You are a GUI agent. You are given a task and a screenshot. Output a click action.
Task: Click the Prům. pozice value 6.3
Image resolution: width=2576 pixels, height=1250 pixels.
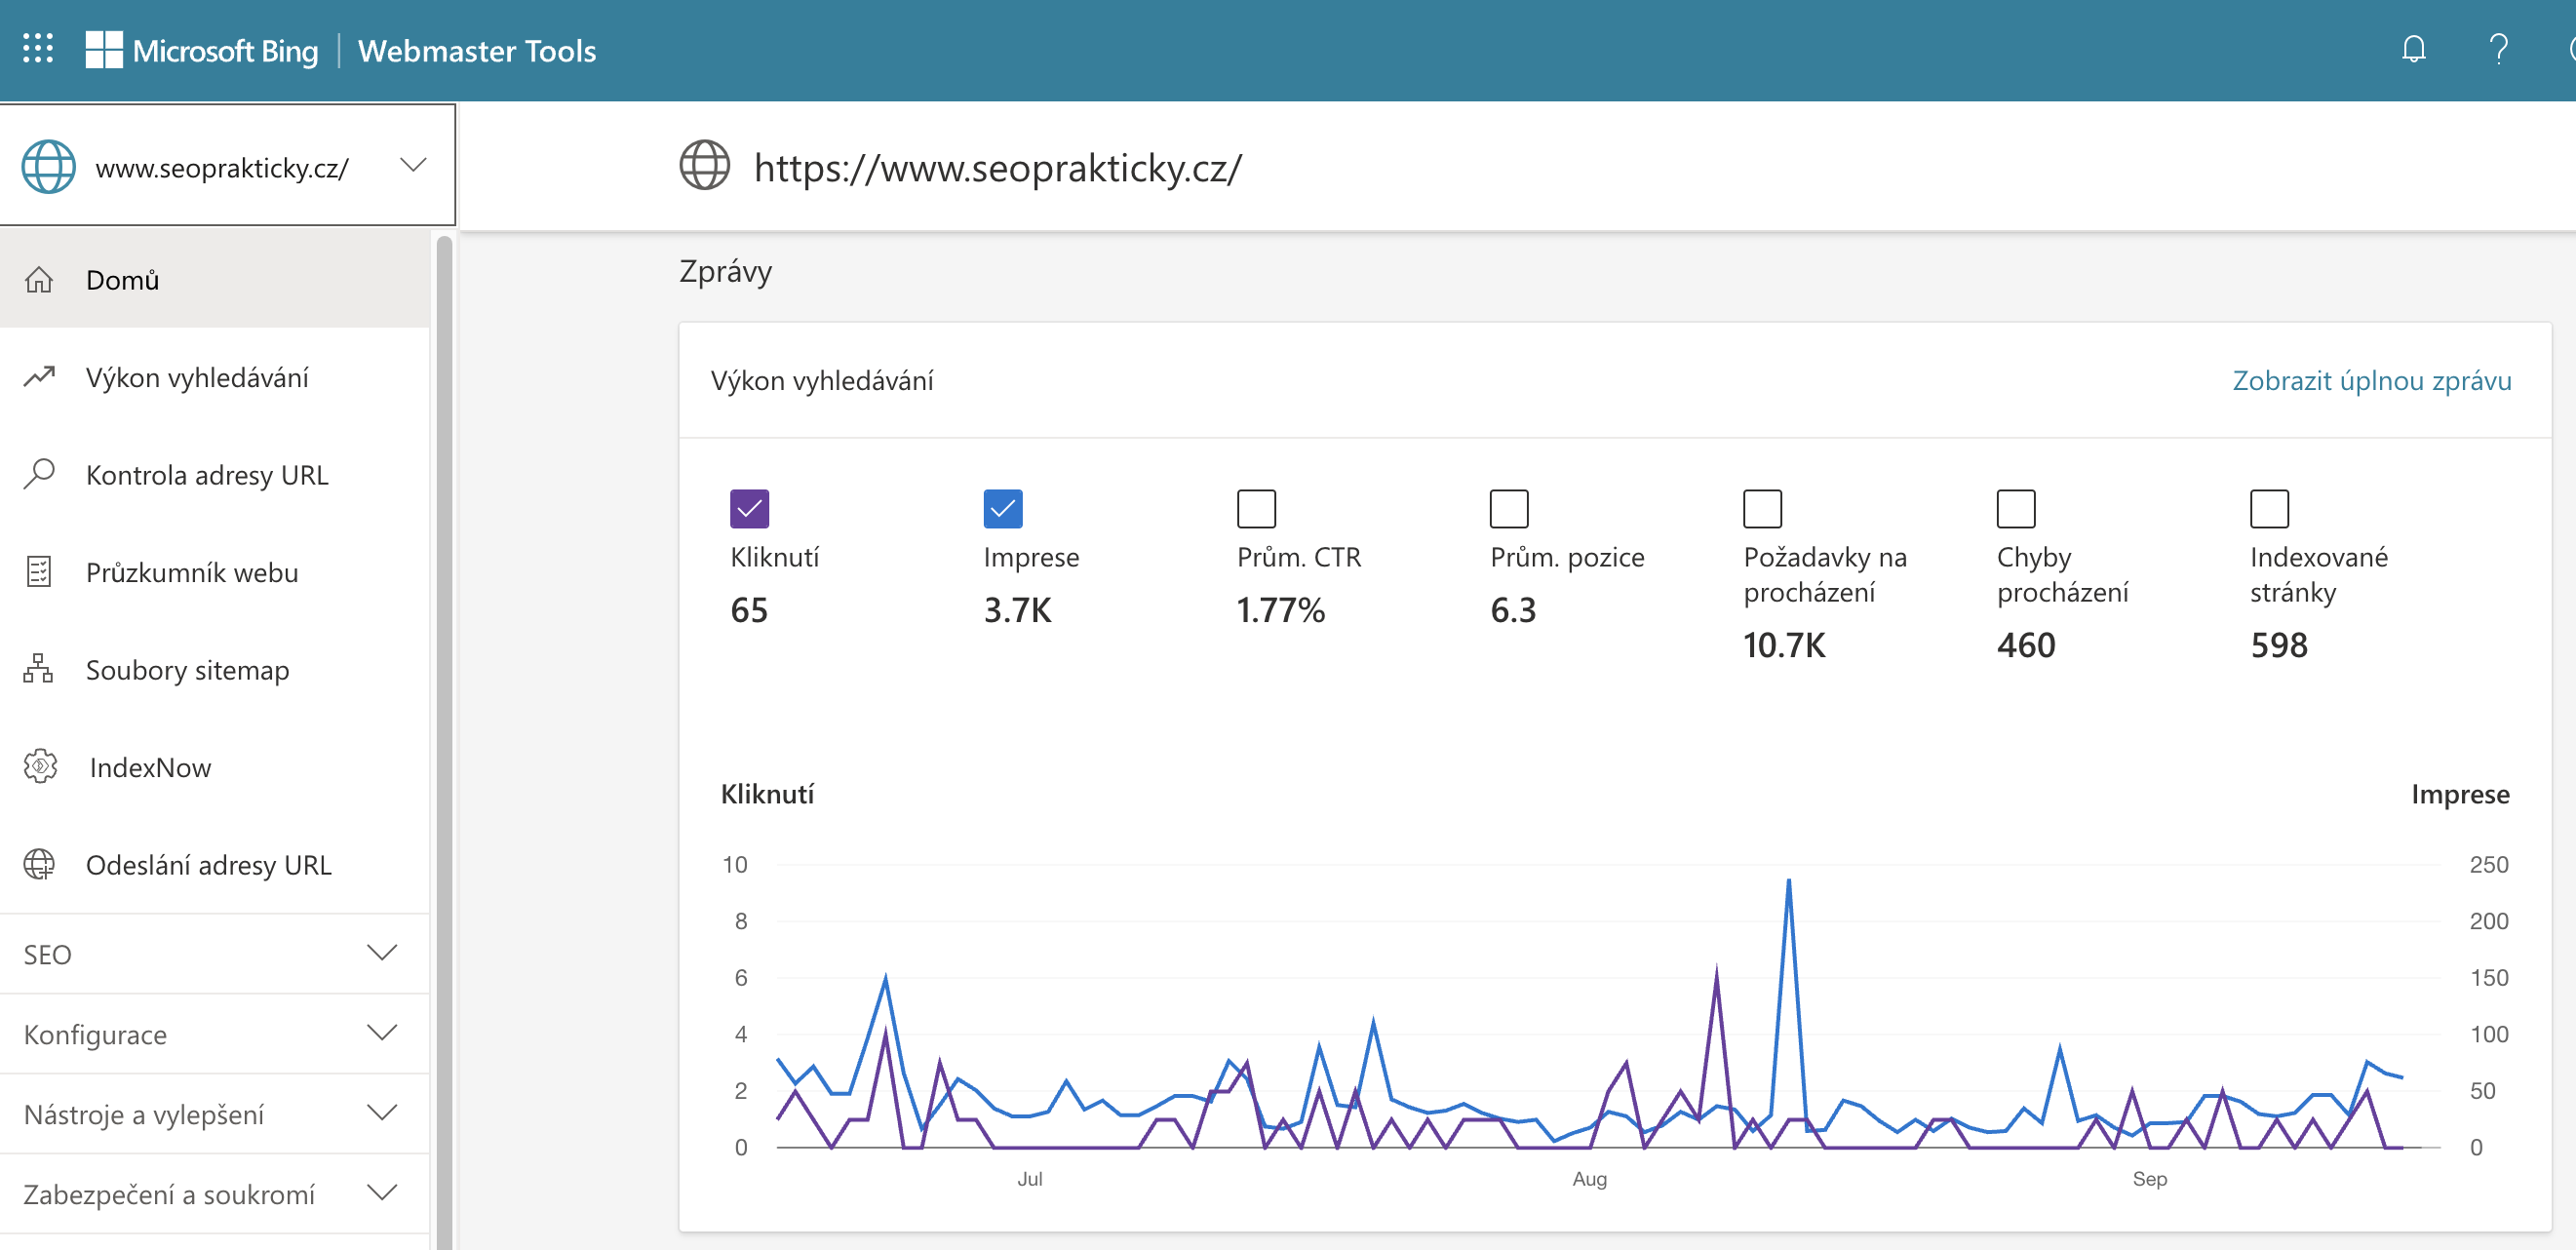point(1513,610)
